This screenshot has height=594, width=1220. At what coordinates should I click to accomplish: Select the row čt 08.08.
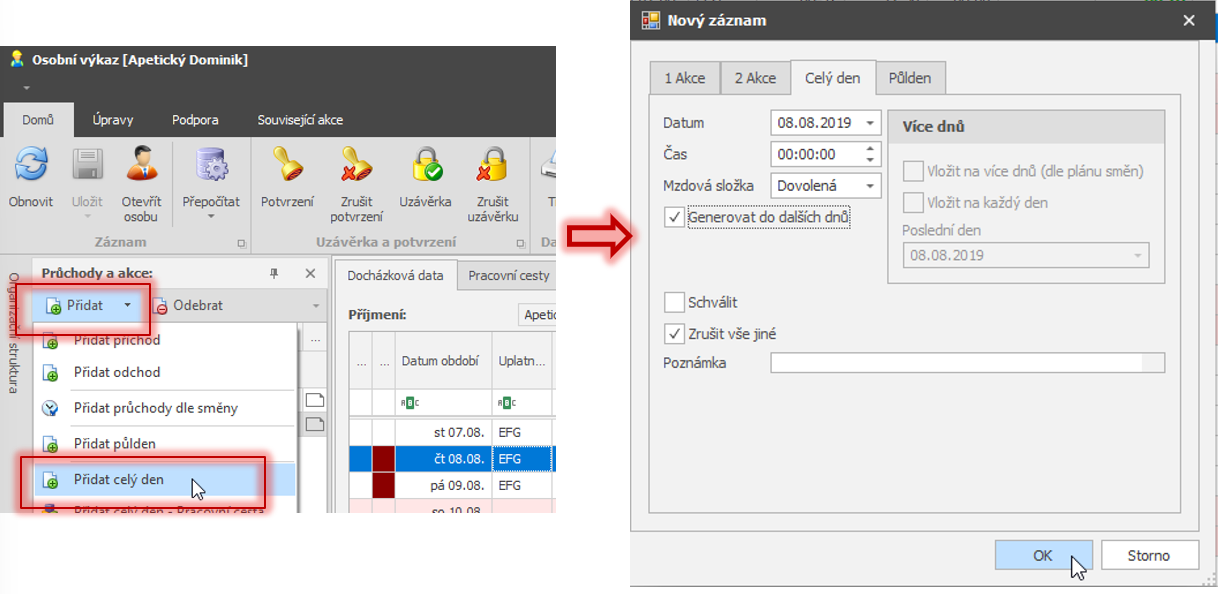[x=452, y=458]
